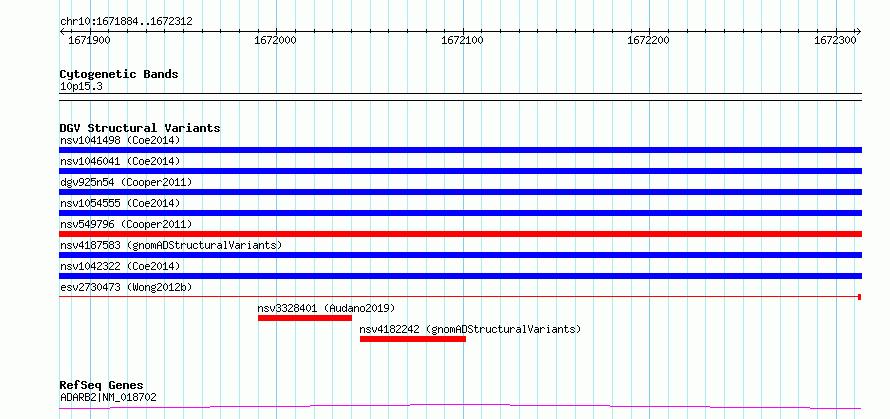Click the red bar under nsv3328401
Screen dimensions: 890x419
tap(305, 318)
